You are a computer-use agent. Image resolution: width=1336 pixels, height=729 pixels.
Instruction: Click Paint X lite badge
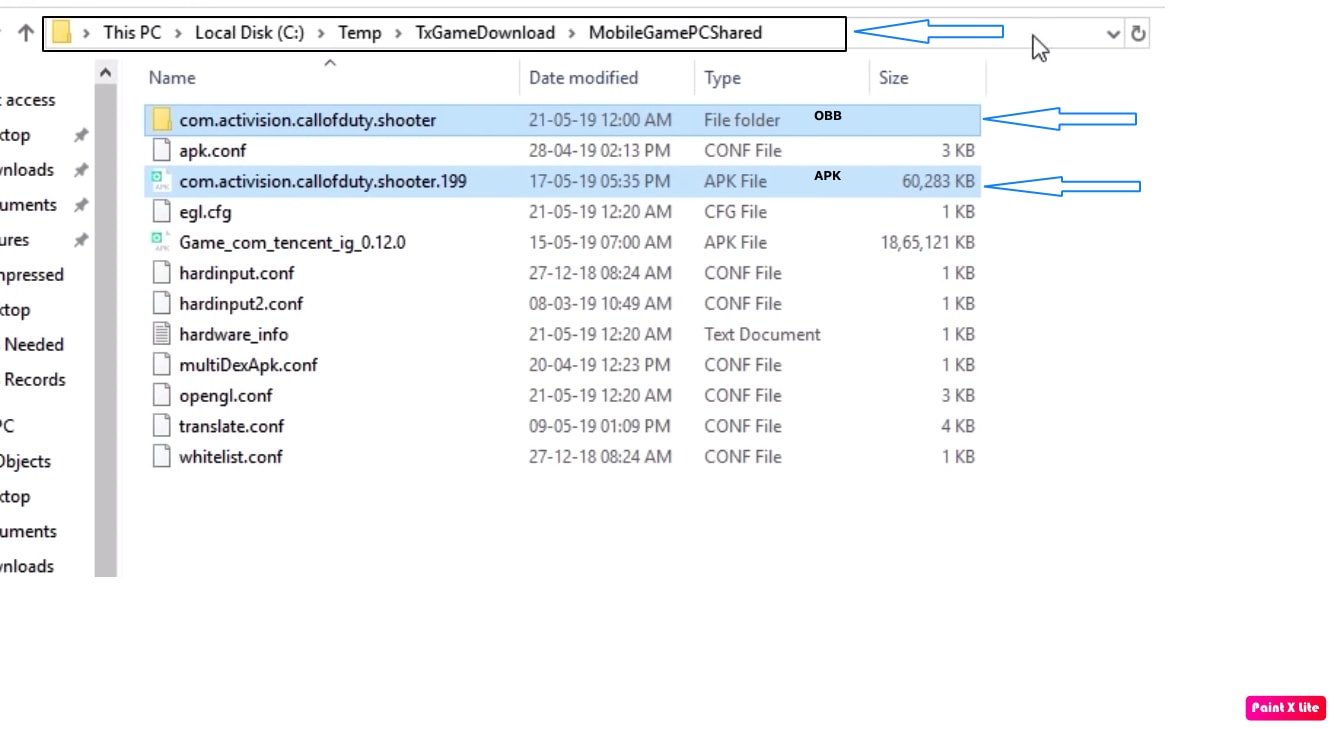pos(1286,708)
